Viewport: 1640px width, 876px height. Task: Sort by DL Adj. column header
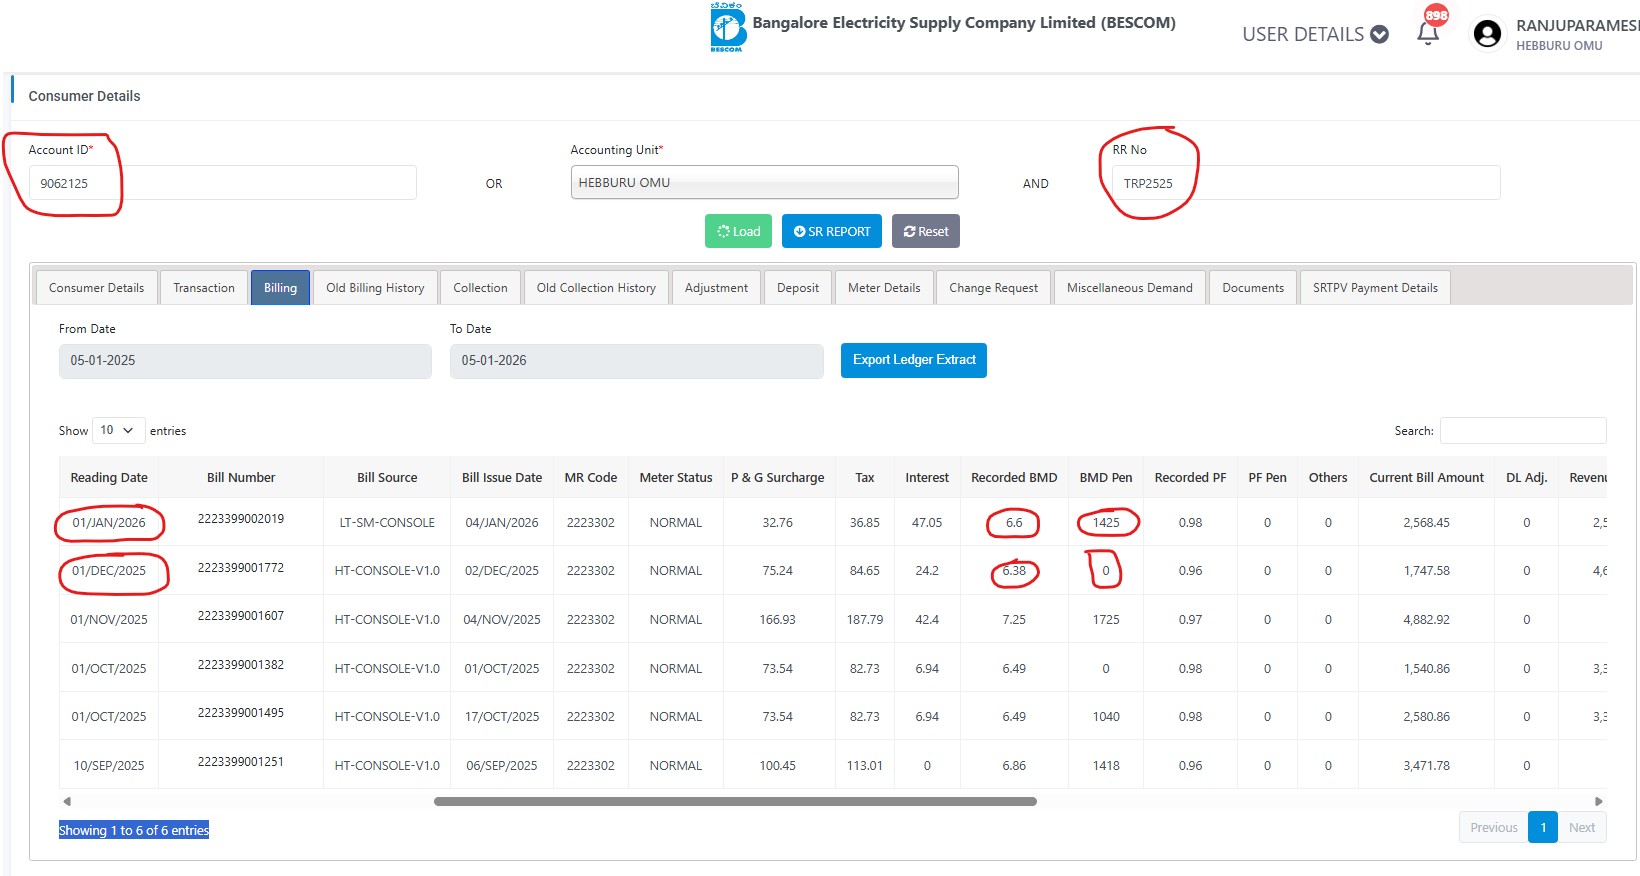(x=1526, y=478)
